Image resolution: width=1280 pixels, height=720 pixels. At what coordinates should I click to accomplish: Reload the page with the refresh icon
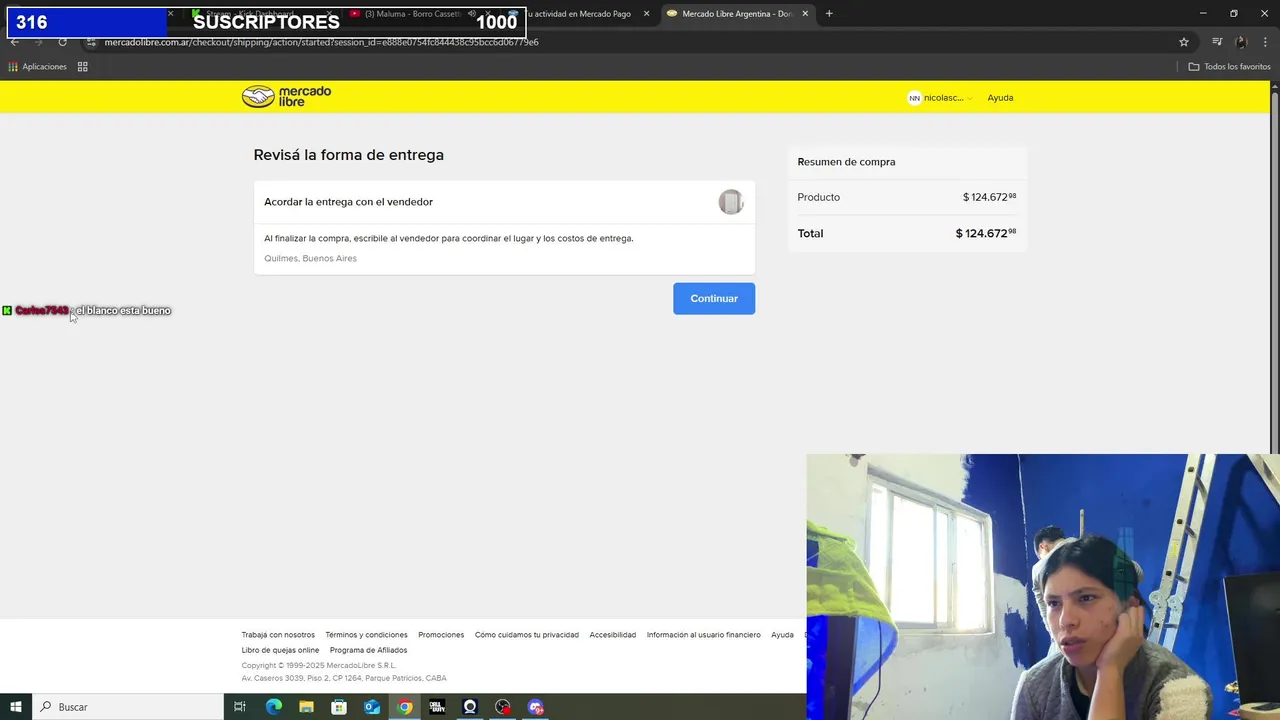pyautogui.click(x=62, y=42)
